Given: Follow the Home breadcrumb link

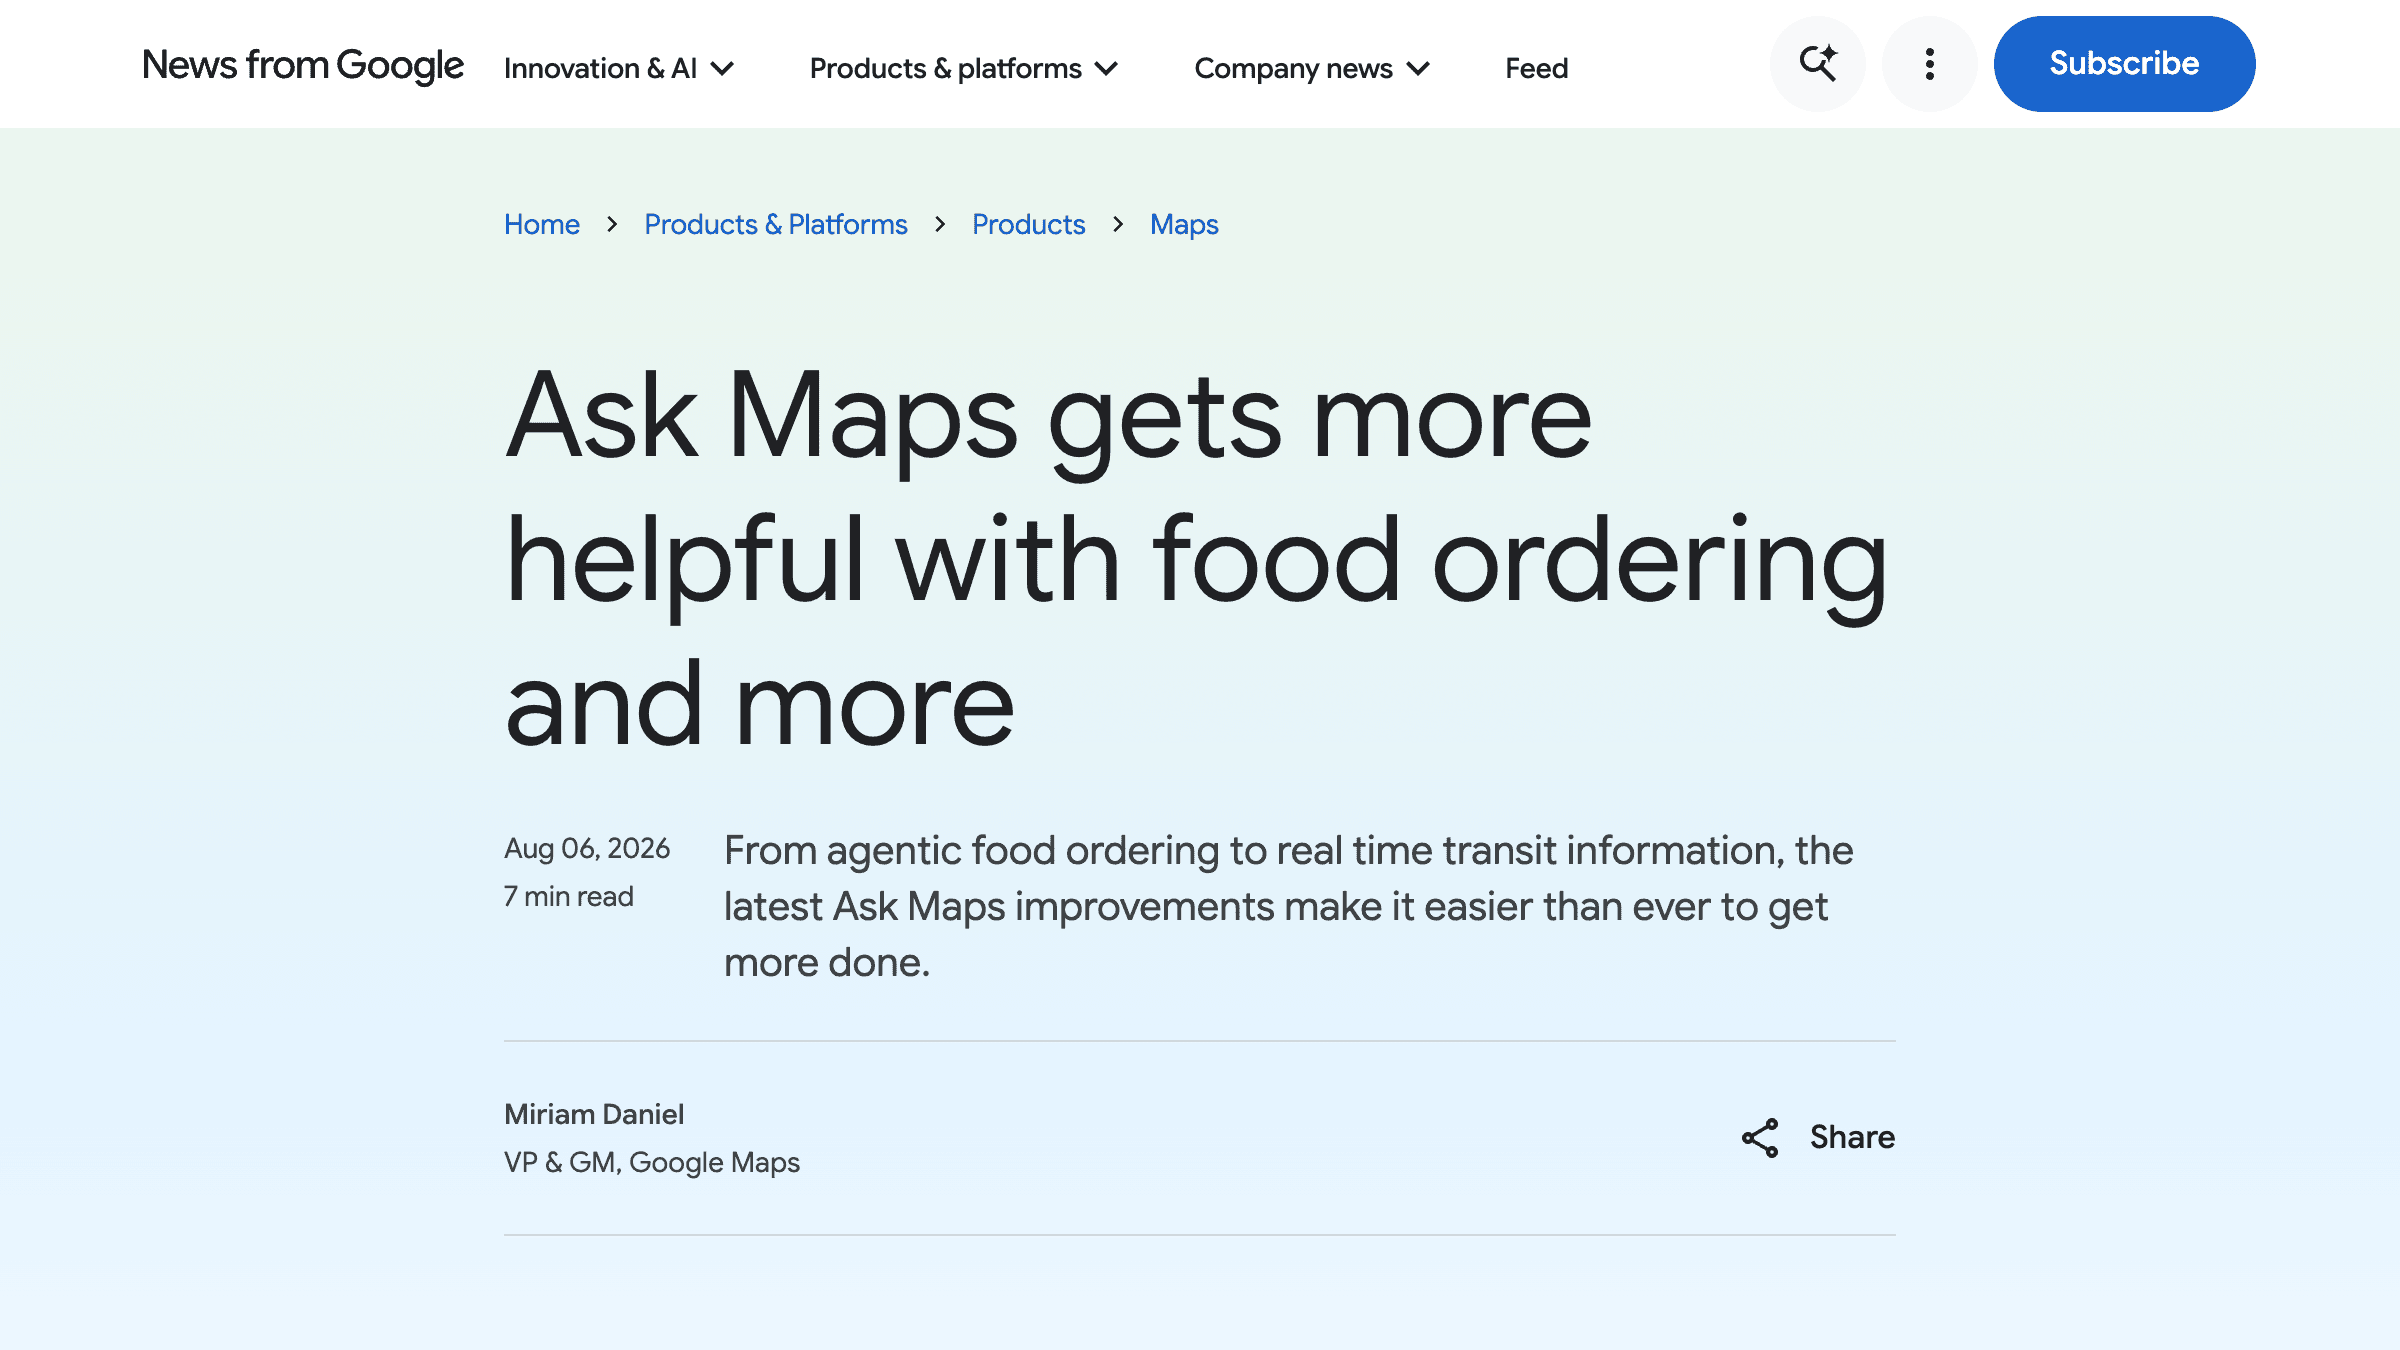Looking at the screenshot, I should [541, 224].
